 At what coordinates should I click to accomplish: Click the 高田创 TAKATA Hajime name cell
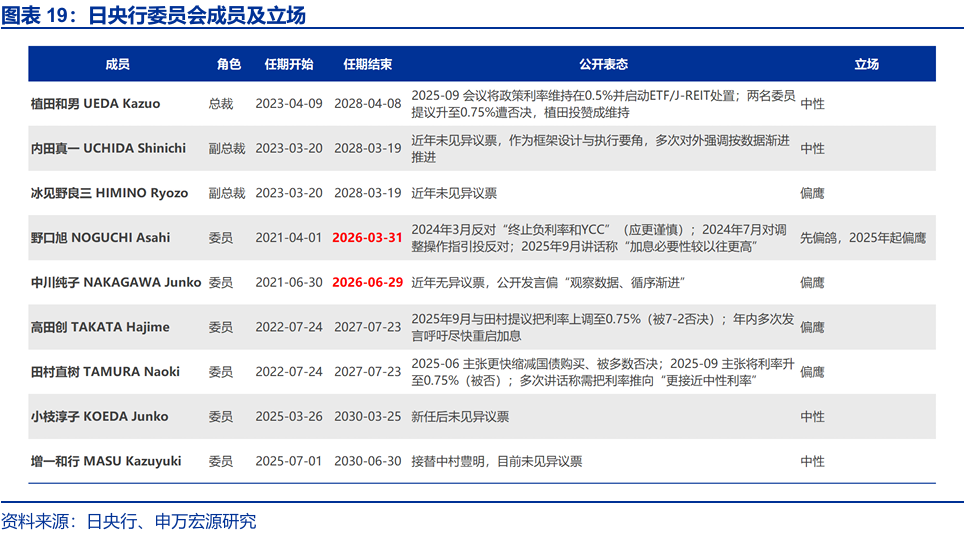(x=100, y=327)
